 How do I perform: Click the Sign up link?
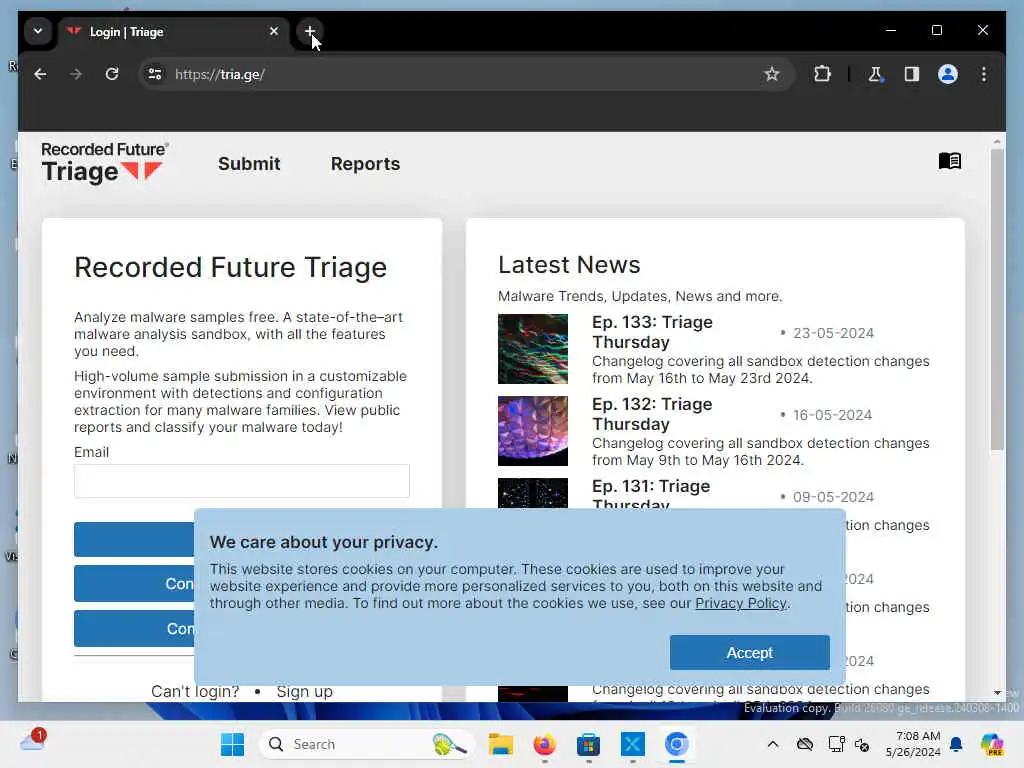pos(304,692)
